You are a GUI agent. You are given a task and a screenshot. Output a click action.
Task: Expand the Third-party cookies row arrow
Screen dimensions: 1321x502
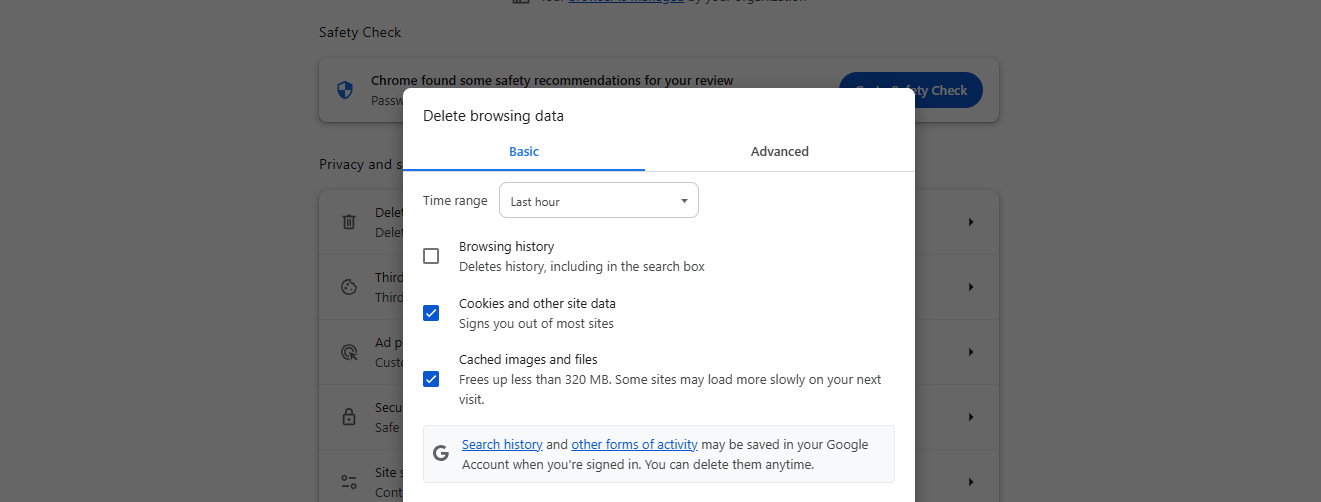[x=970, y=287]
